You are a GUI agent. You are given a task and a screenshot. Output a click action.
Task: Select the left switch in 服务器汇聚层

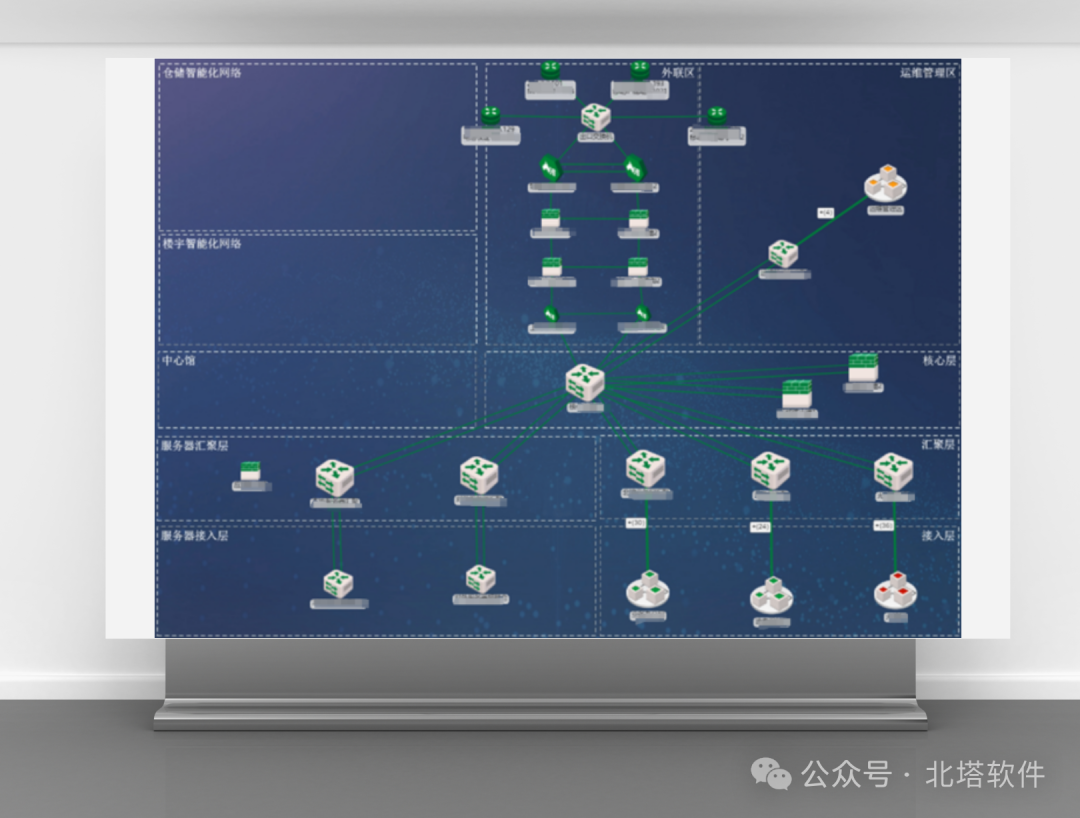335,477
